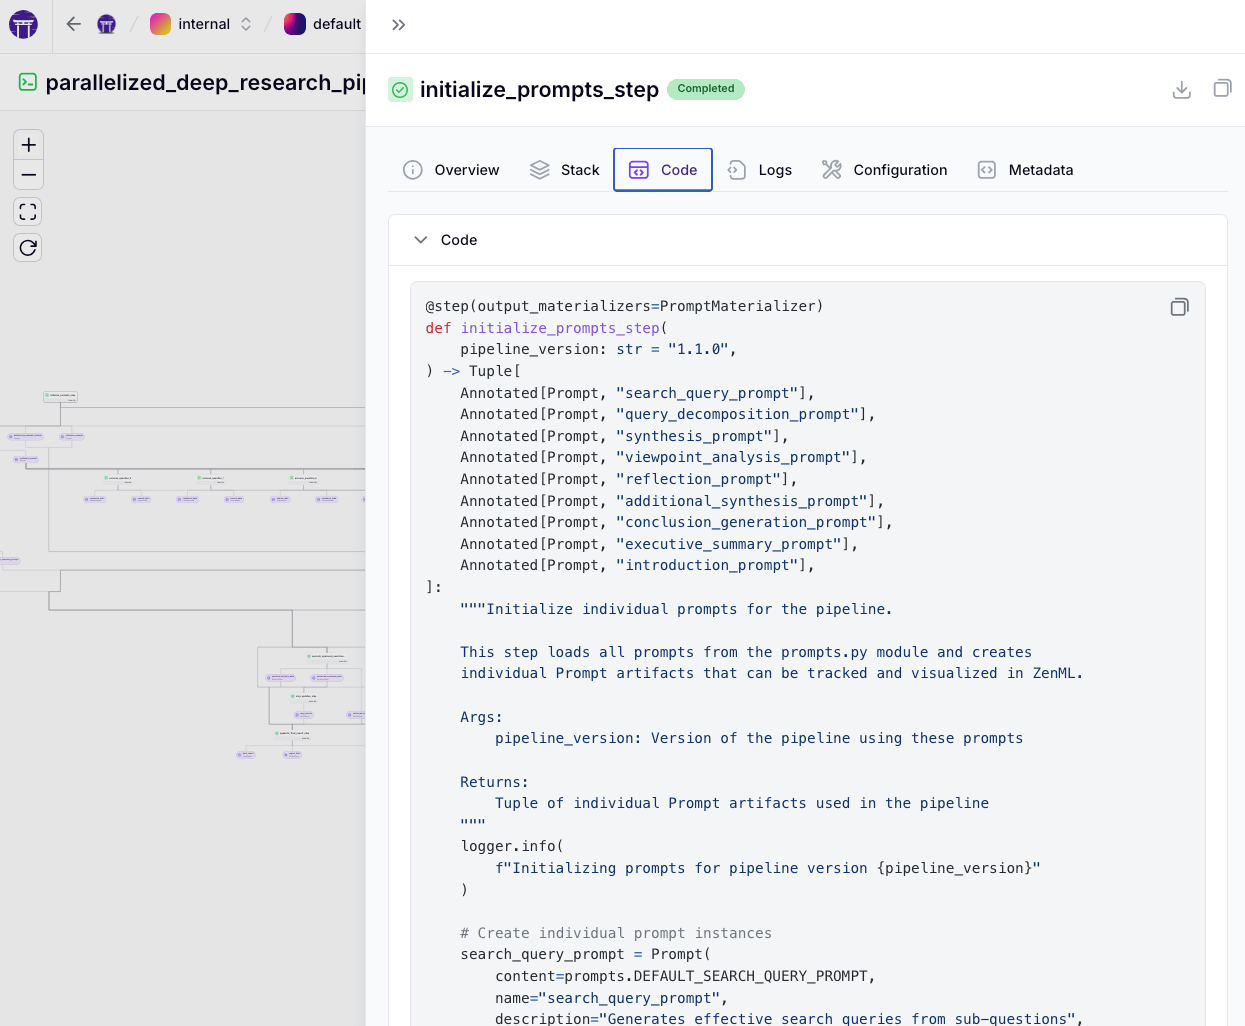Switch to the Logs tab
Image resolution: width=1245 pixels, height=1026 pixels.
point(760,170)
